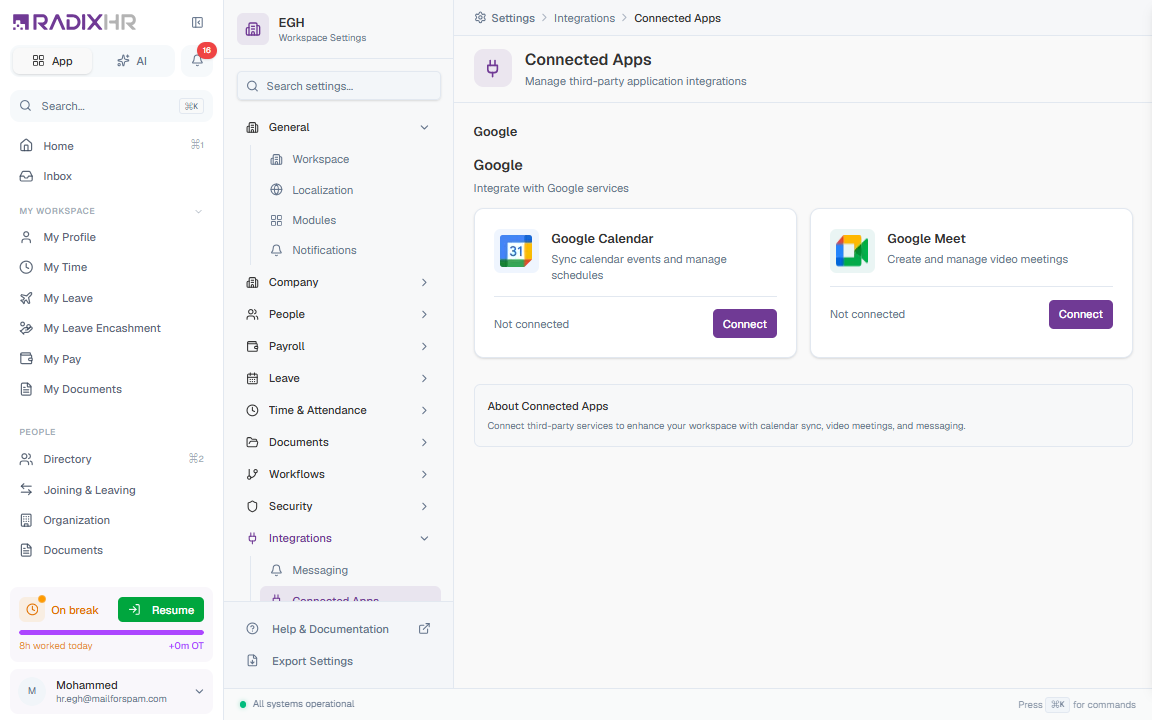
Task: Click the My Leave airplane icon
Action: pos(26,298)
